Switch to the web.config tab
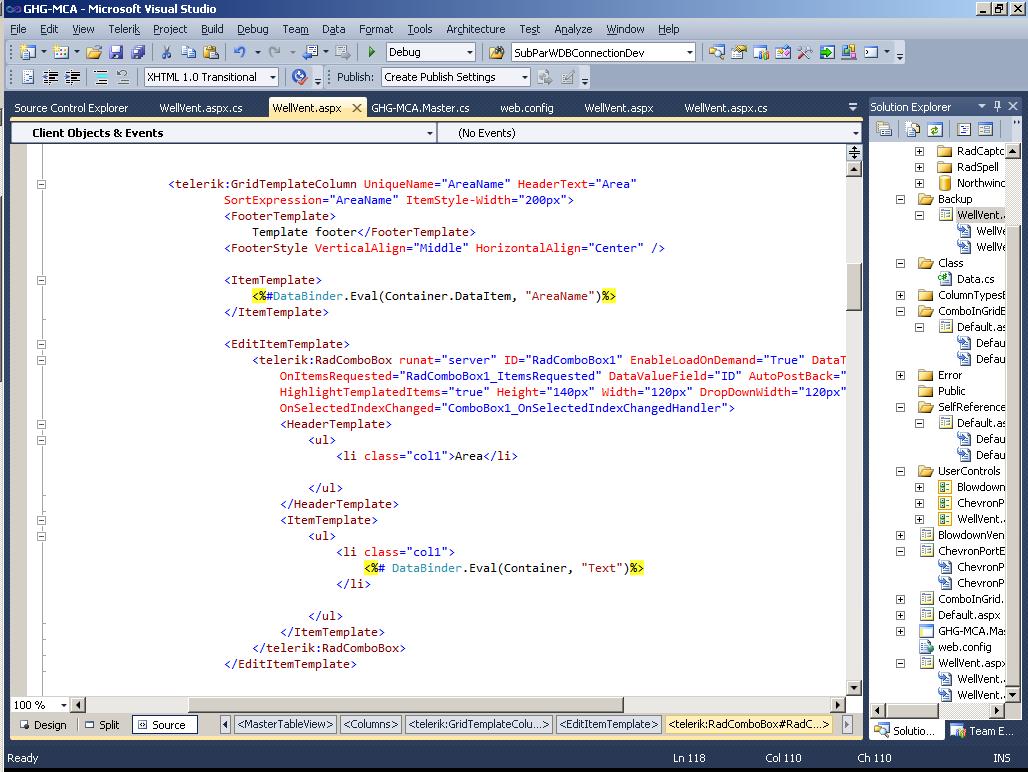 pos(526,108)
